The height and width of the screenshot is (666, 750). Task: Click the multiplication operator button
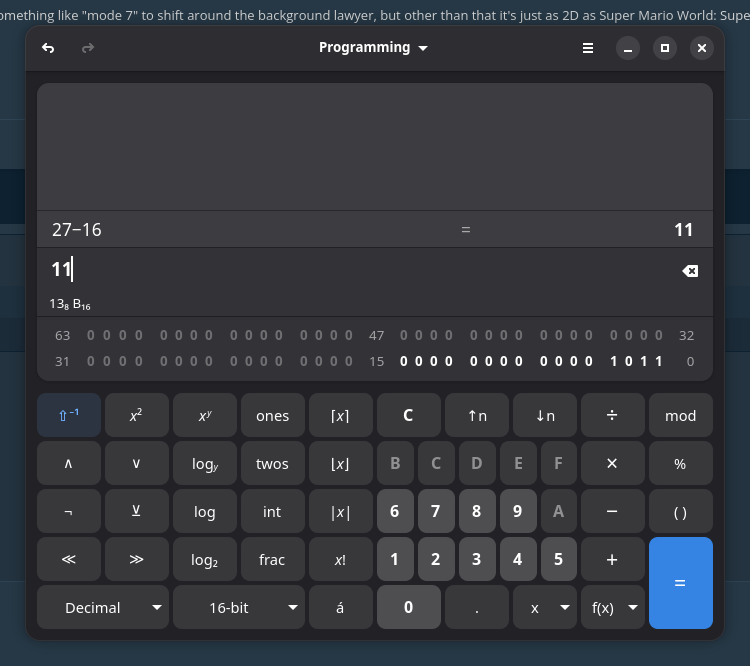tap(613, 463)
